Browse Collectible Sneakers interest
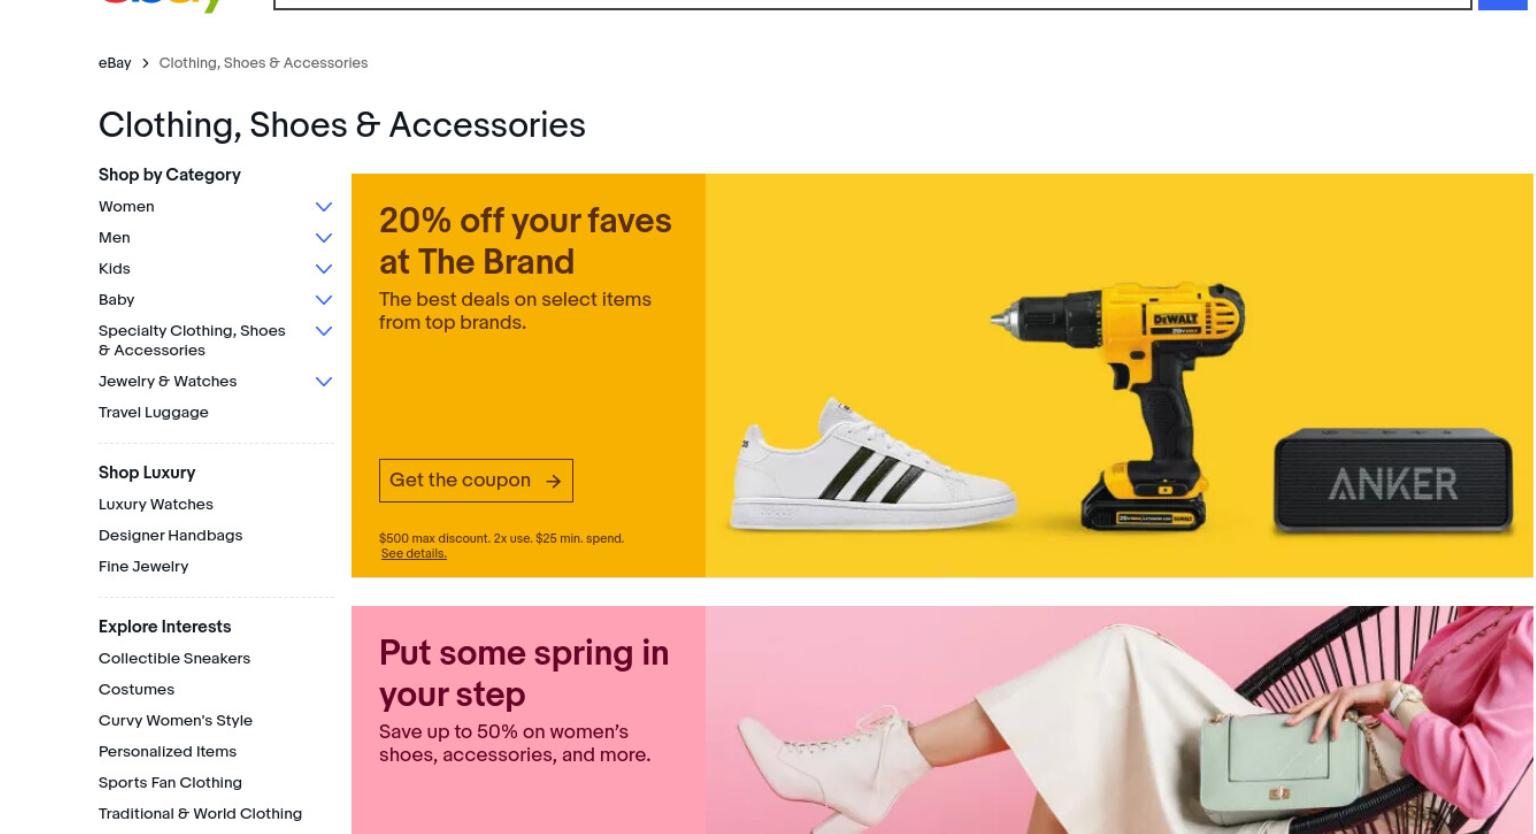The image size is (1536, 834). click(174, 659)
